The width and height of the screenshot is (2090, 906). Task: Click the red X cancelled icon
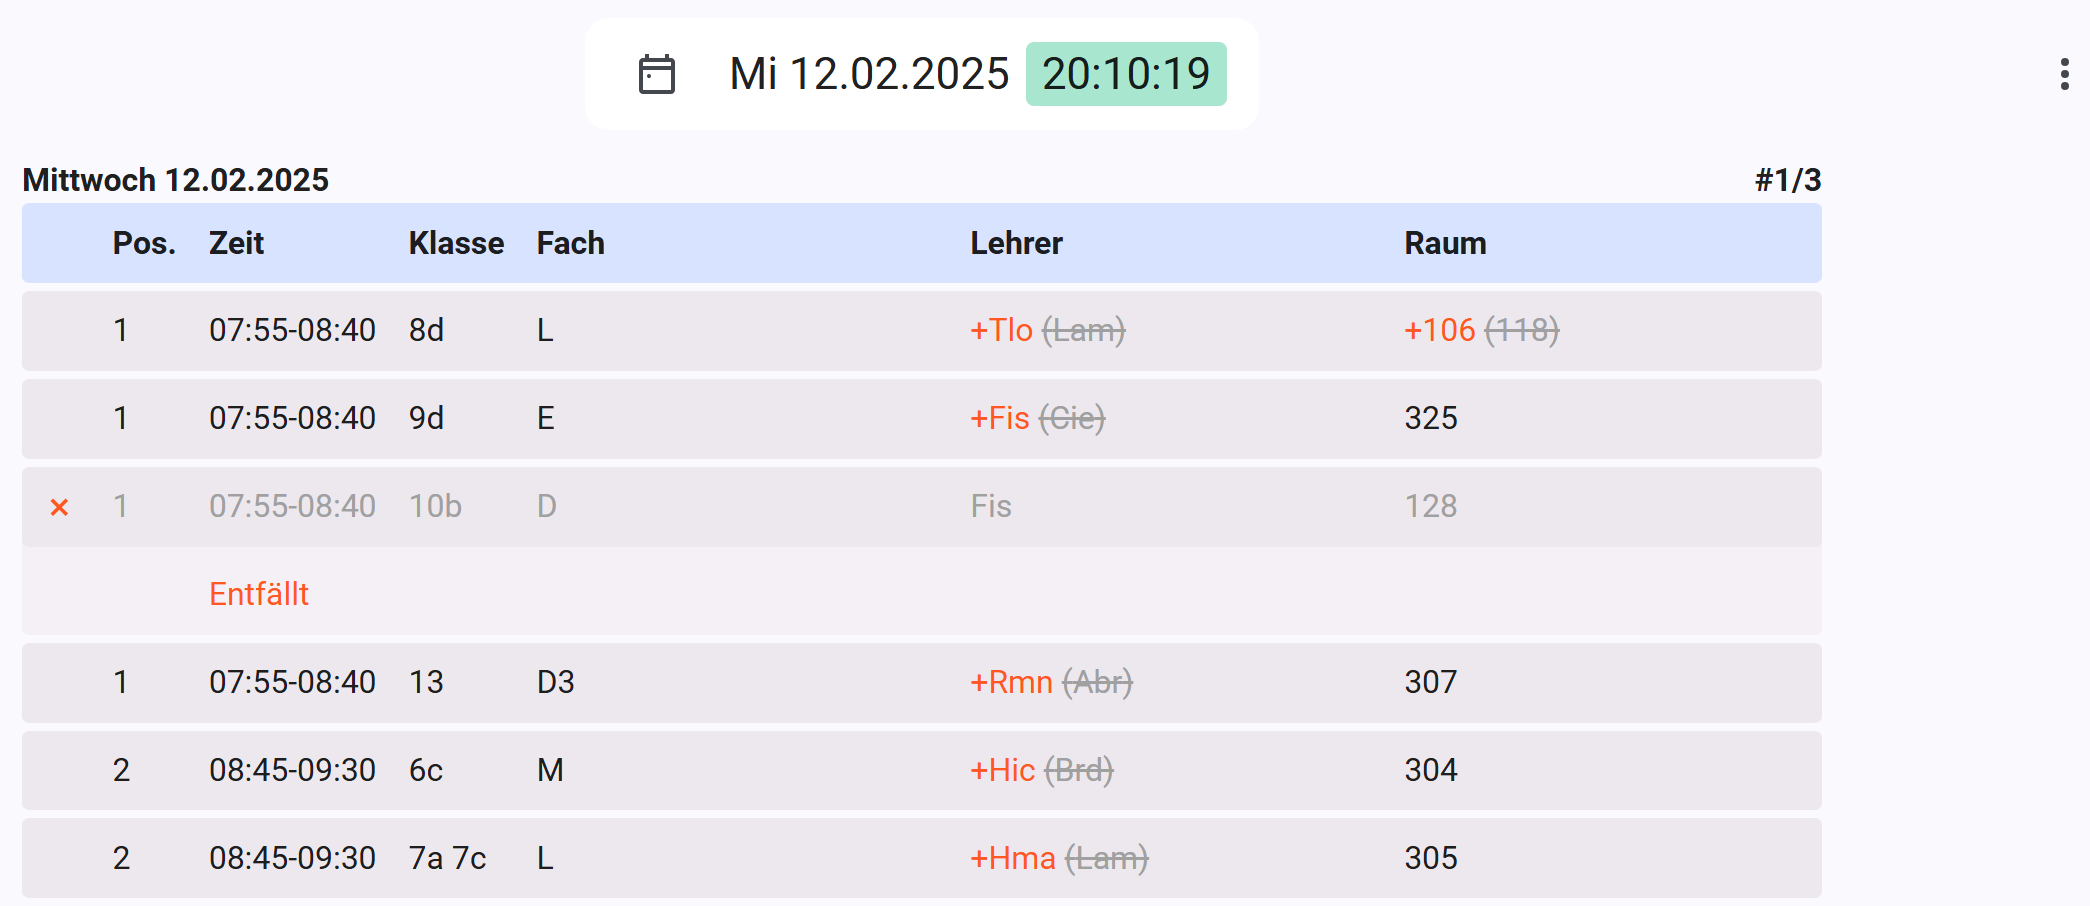pos(60,508)
